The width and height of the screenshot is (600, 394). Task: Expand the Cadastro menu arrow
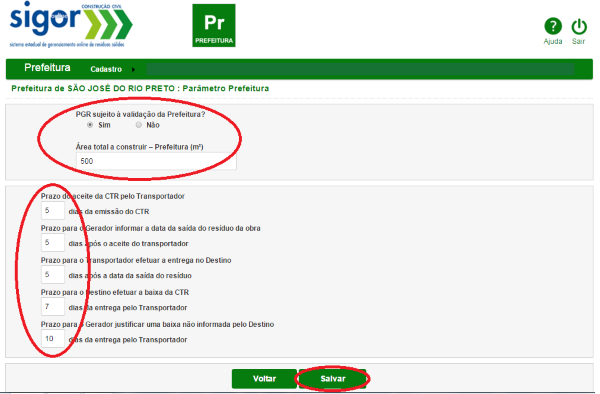(x=134, y=70)
